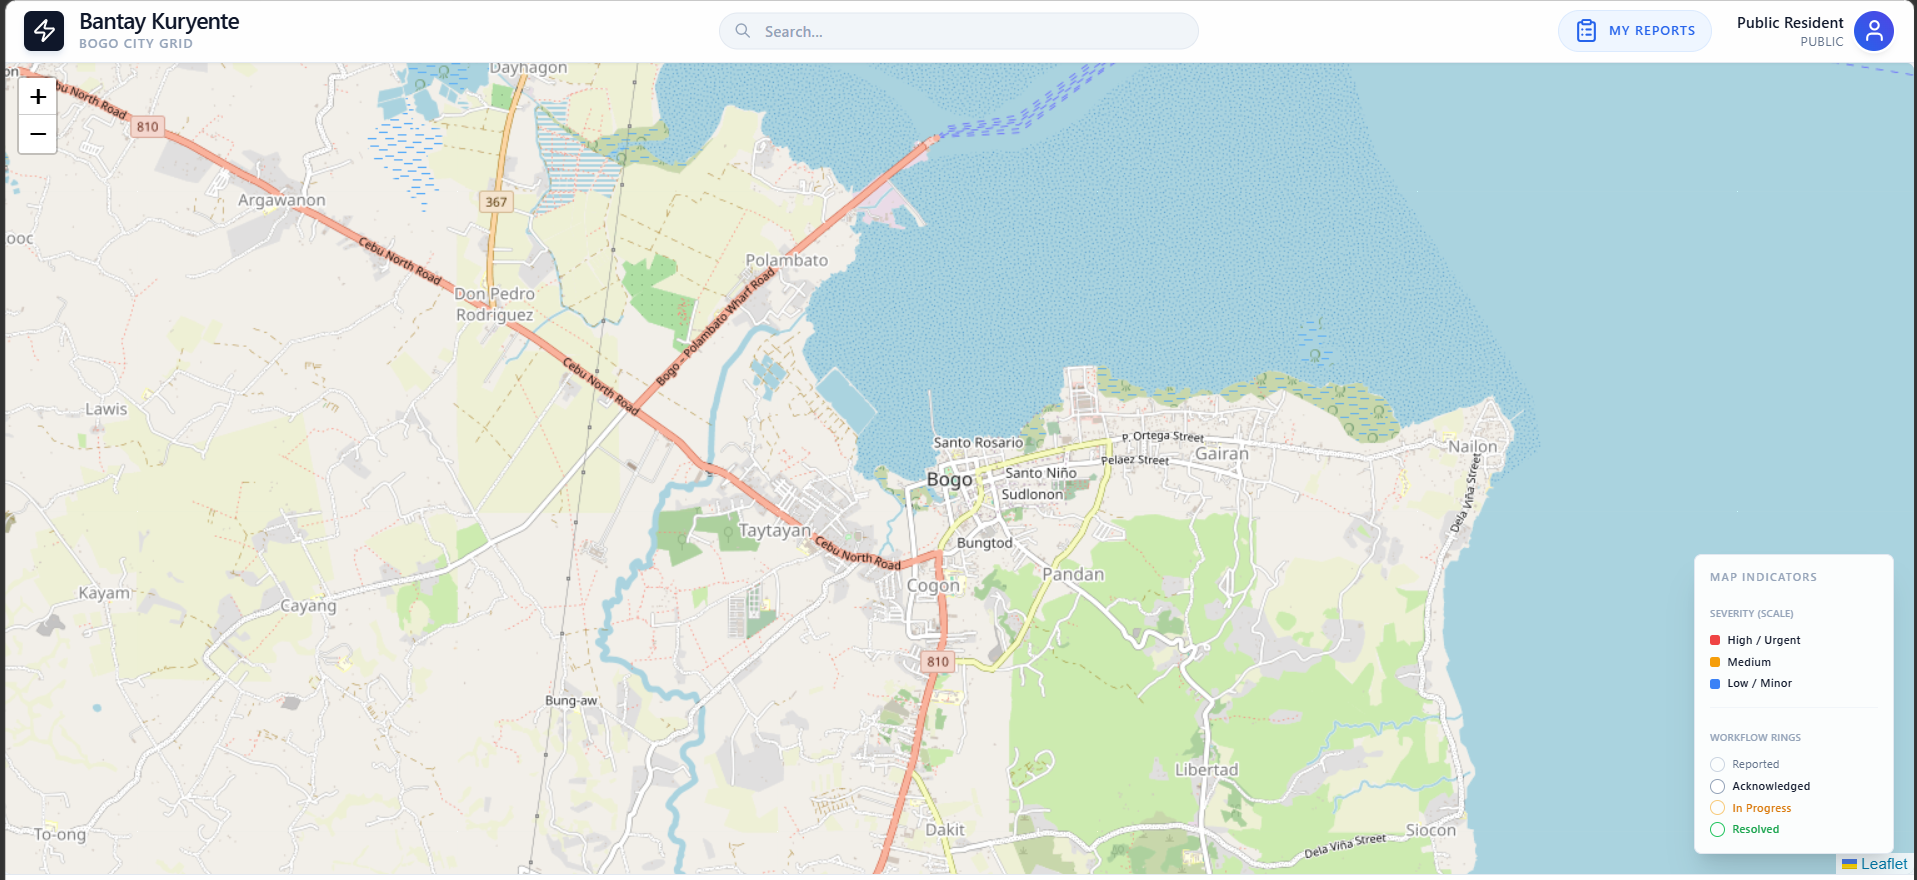Click the High / Urgent red swatch
The height and width of the screenshot is (880, 1917).
(1715, 640)
